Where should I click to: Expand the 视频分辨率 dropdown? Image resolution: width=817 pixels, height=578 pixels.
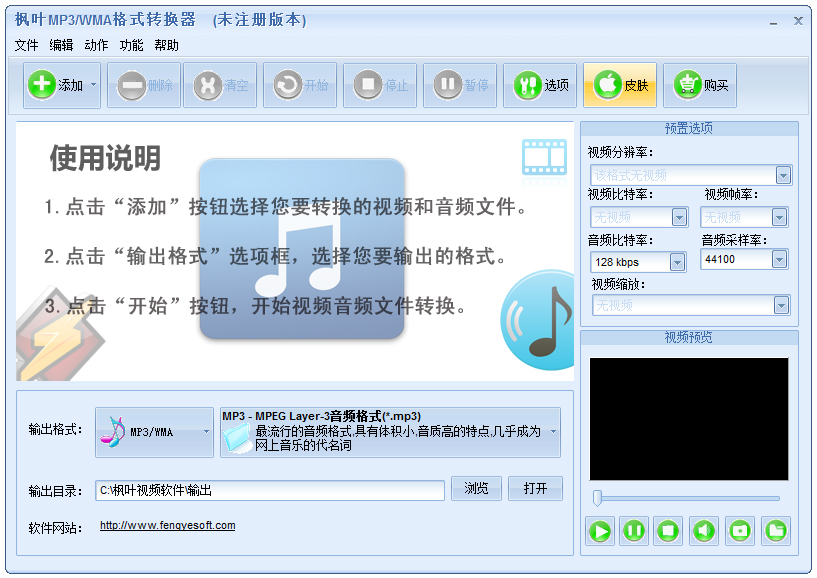783,175
